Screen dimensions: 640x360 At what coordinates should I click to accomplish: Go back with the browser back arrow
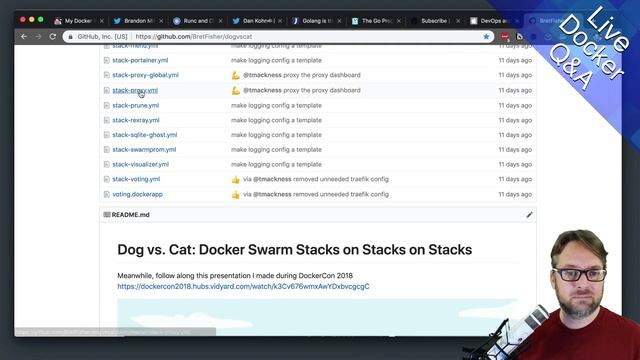(x=24, y=36)
